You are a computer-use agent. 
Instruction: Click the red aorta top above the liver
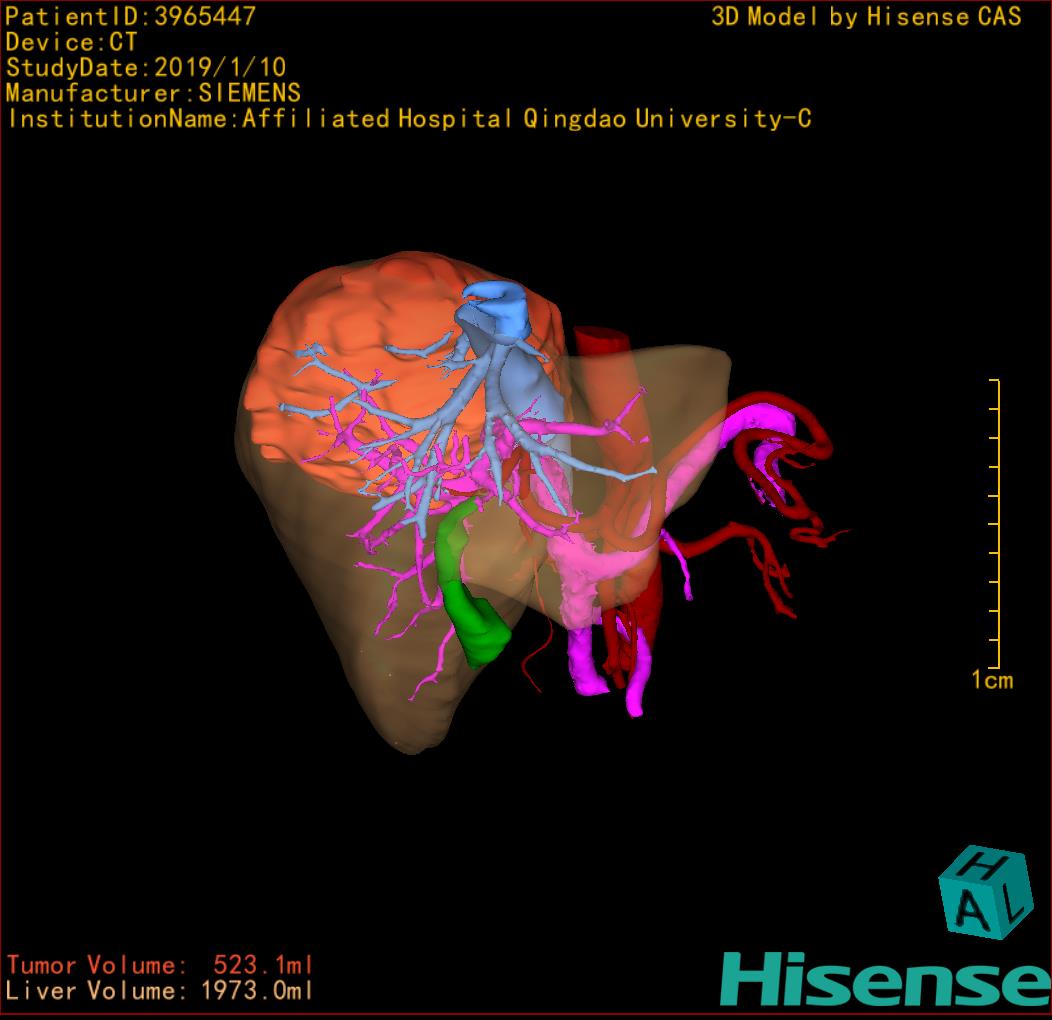tap(598, 342)
